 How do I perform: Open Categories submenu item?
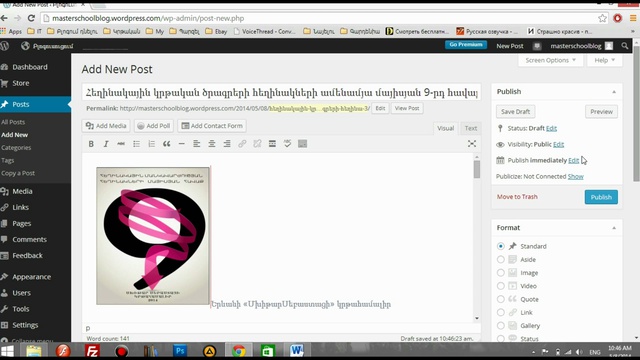pyautogui.click(x=16, y=148)
